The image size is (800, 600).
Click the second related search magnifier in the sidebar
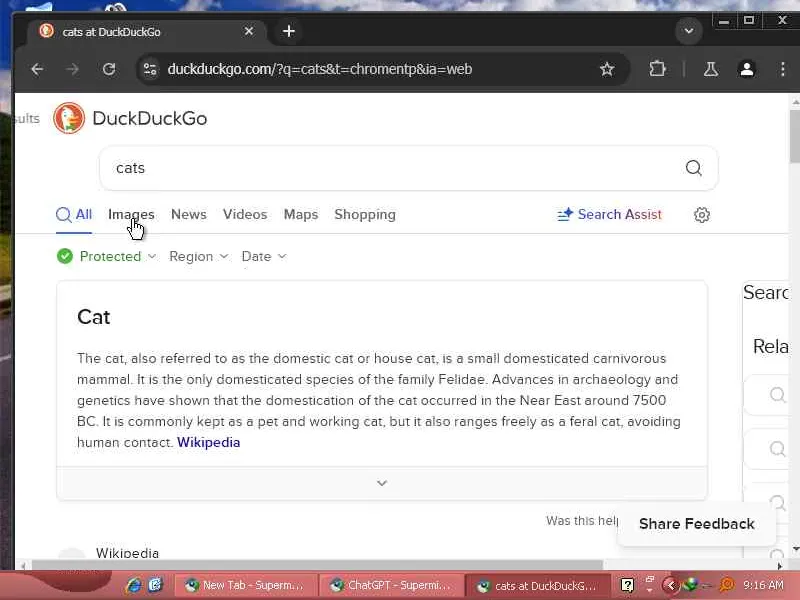(x=777, y=448)
